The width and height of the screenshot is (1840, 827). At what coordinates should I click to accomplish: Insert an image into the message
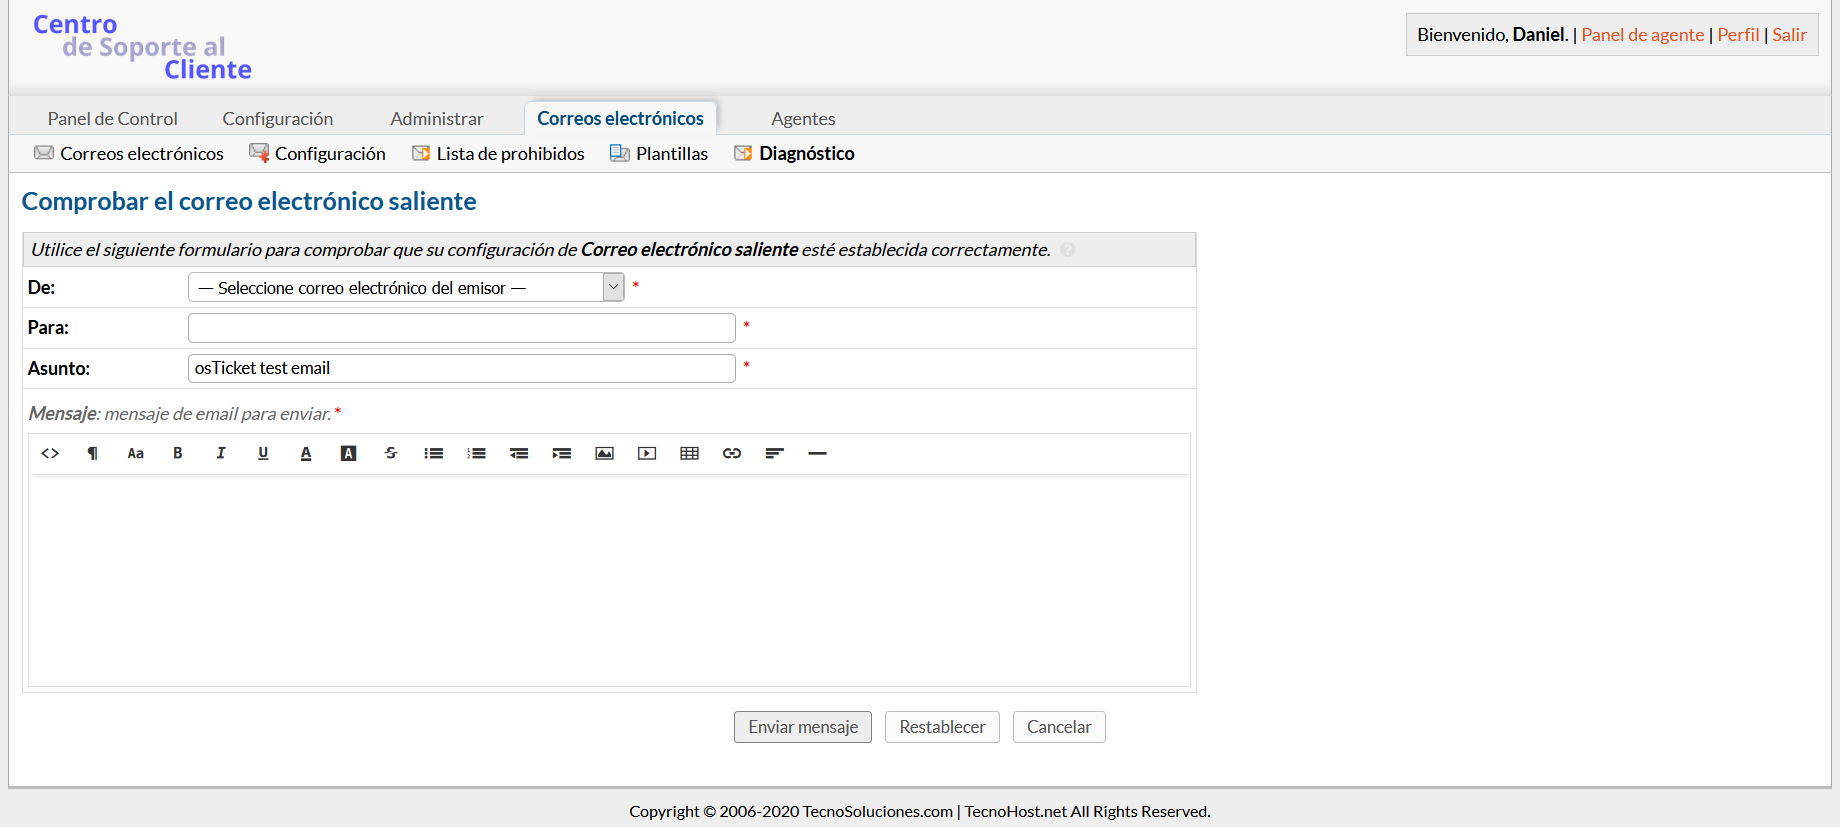604,453
